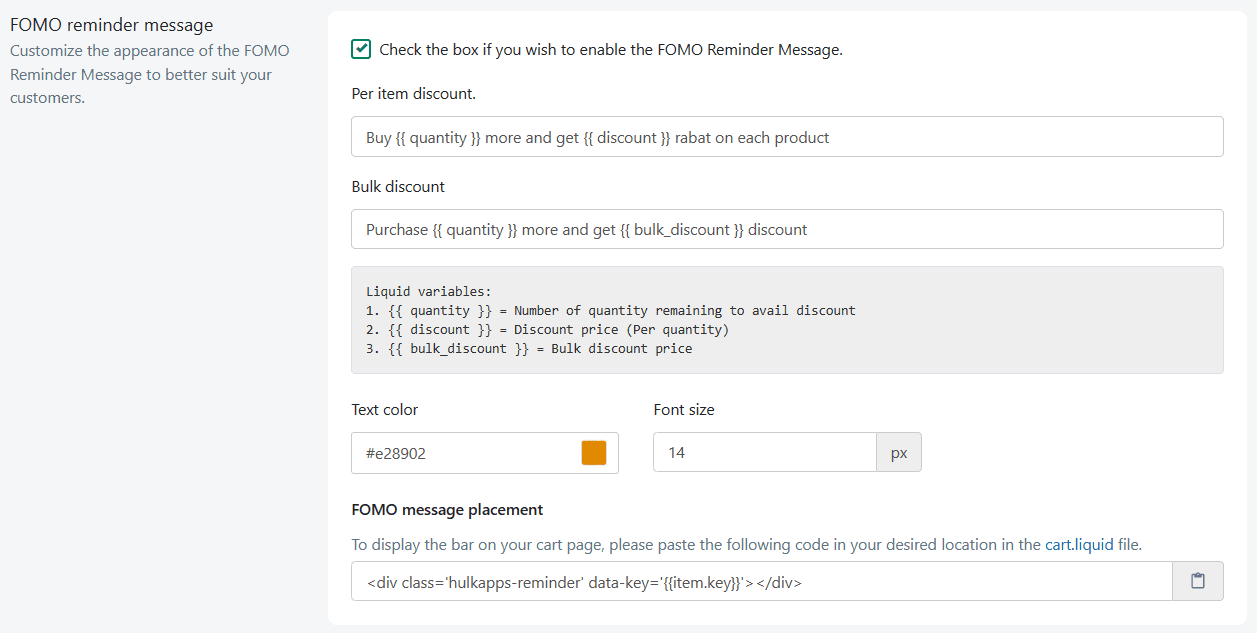The width and height of the screenshot is (1257, 633).
Task: Click the 'Text color' label
Action: click(x=385, y=410)
